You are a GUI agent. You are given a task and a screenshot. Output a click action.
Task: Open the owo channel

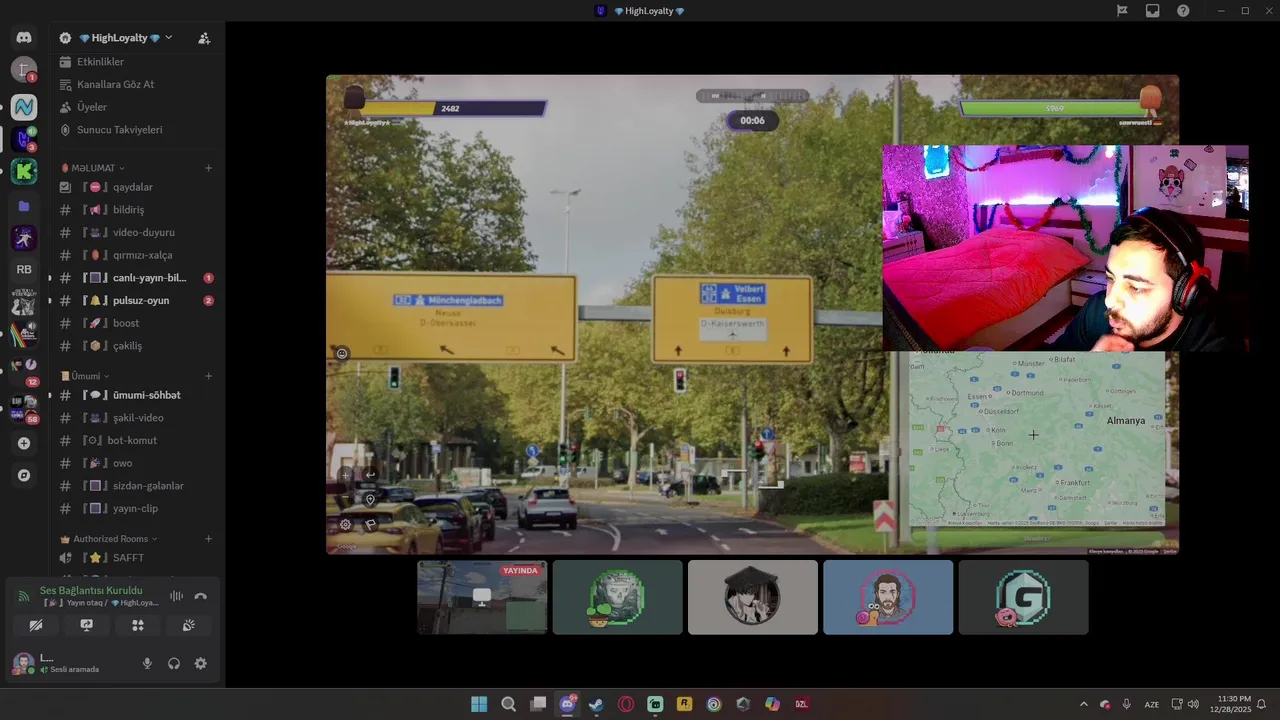pos(137,463)
